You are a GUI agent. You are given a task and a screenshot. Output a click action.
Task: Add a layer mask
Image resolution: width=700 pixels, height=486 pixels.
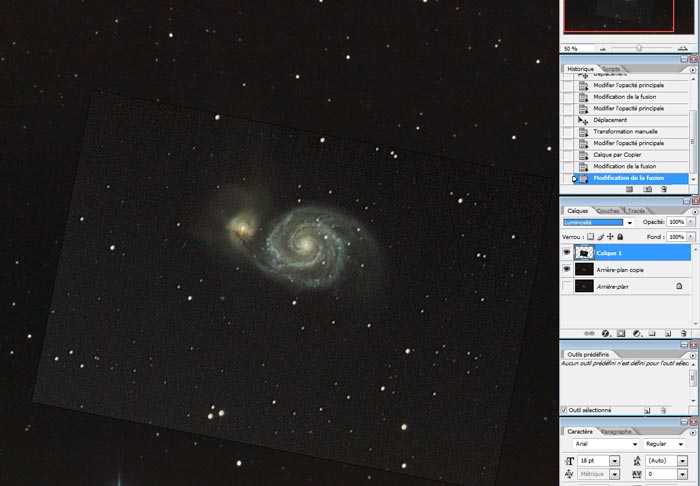tap(621, 333)
